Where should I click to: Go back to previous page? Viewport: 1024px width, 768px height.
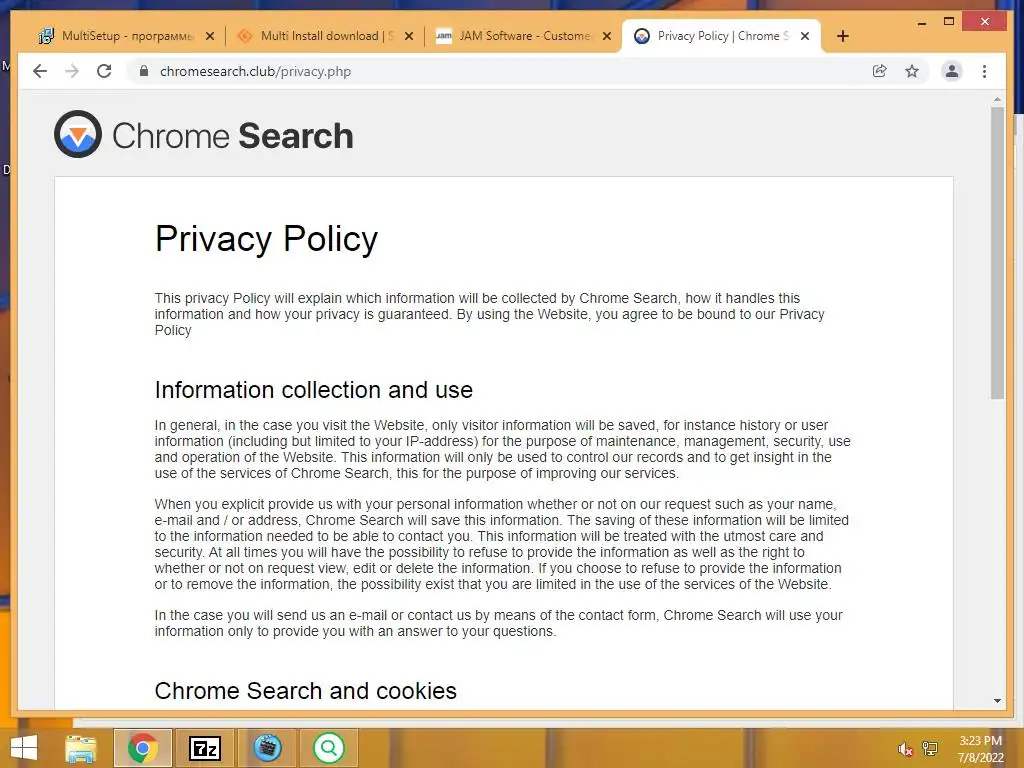[40, 71]
